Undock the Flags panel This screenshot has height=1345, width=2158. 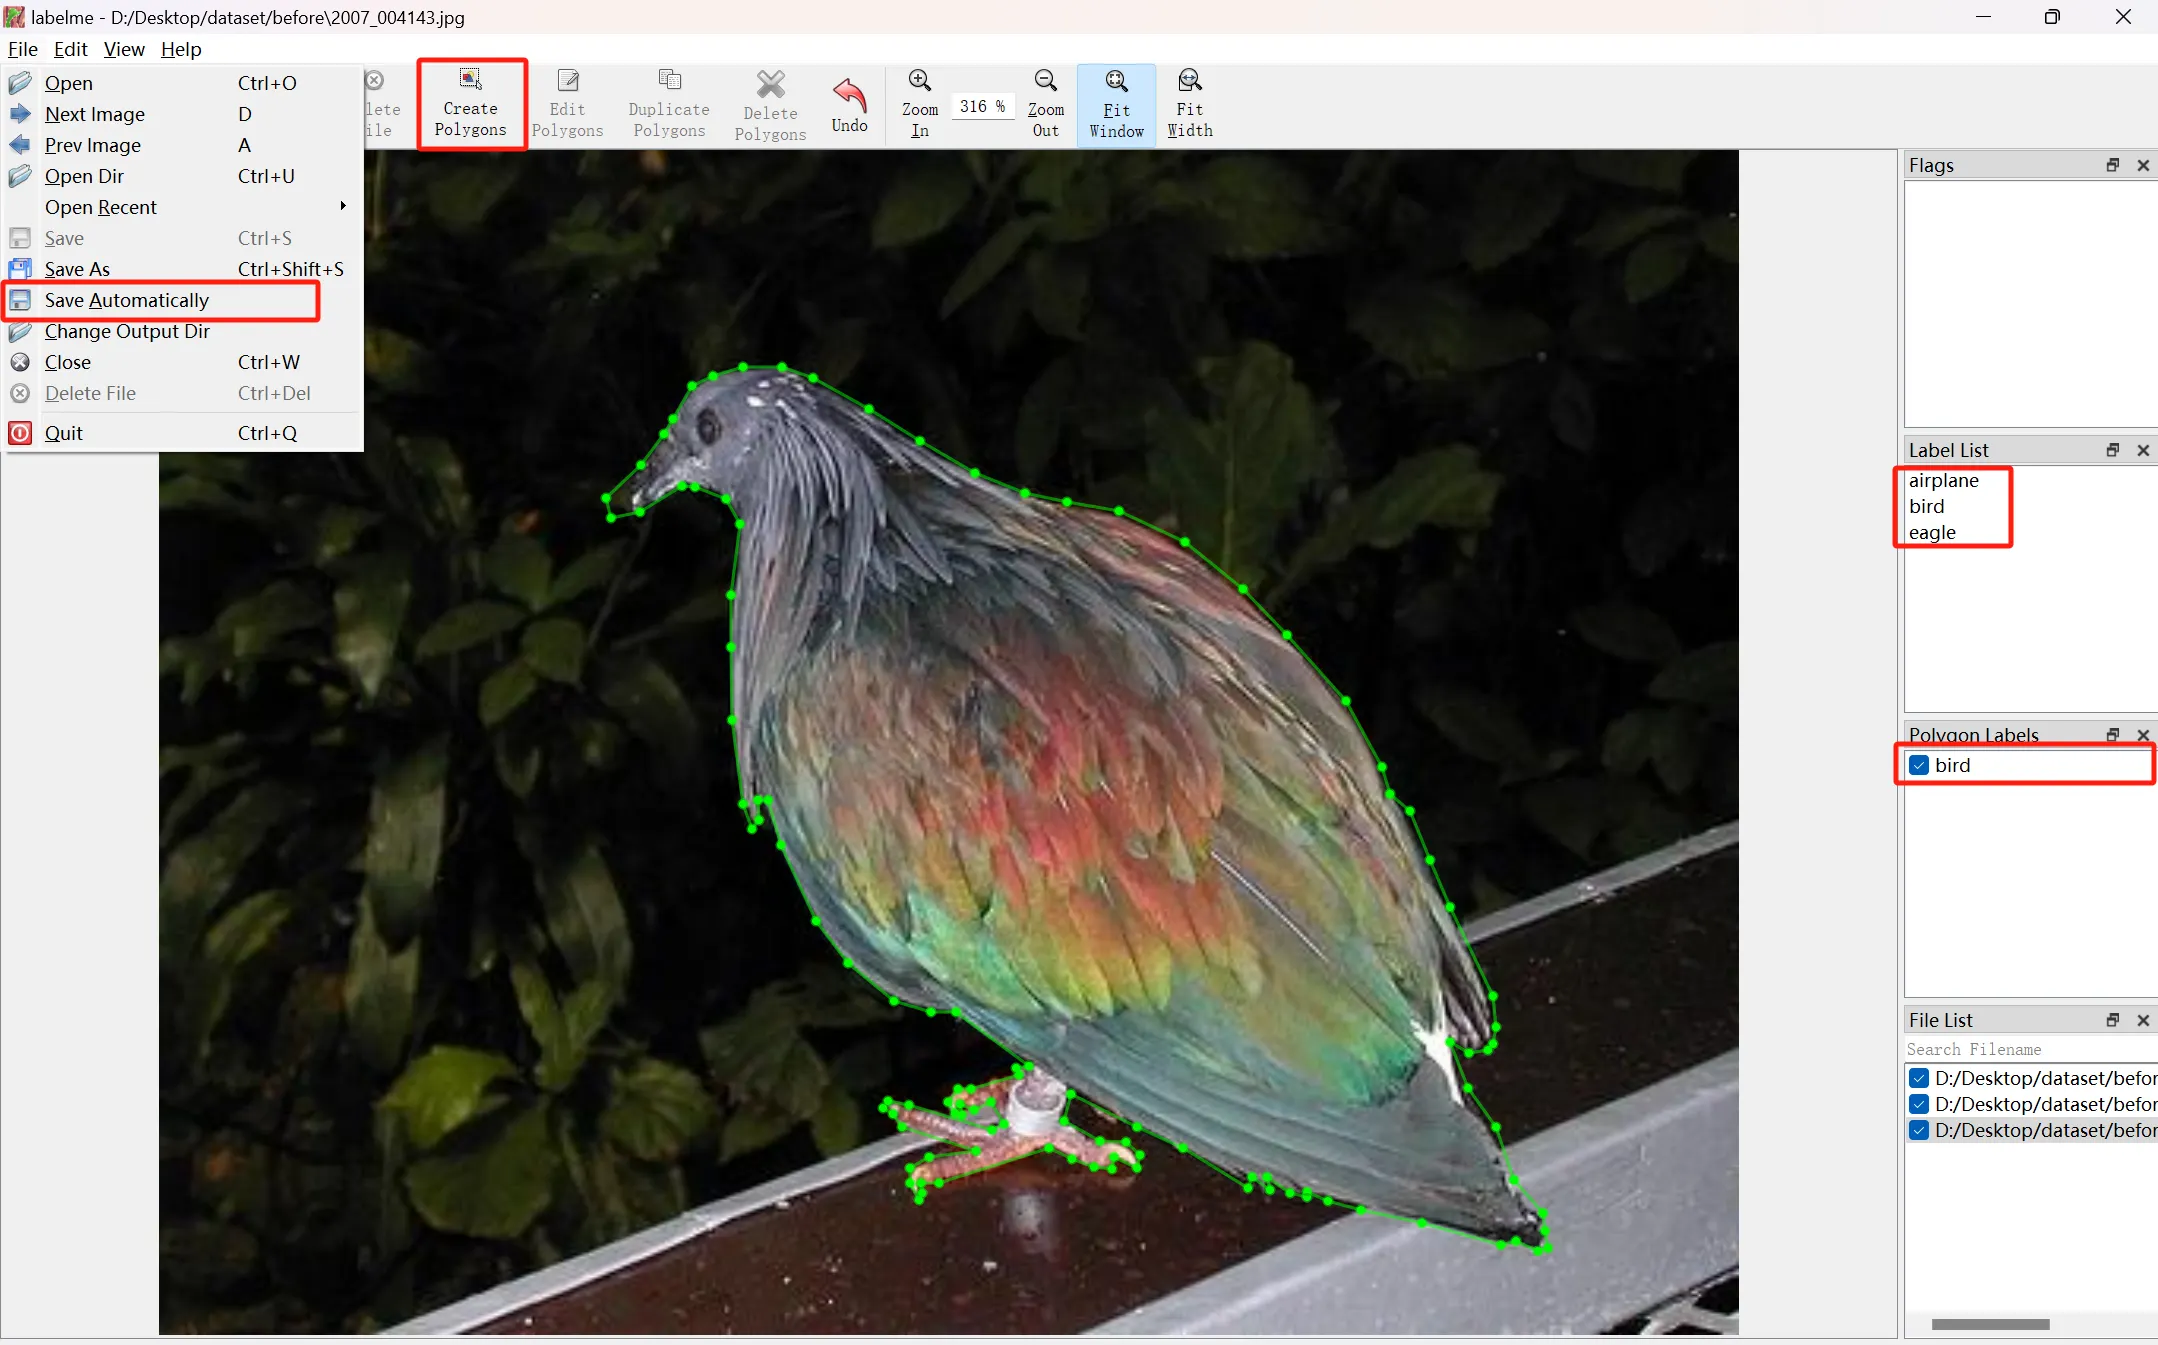coord(2112,165)
